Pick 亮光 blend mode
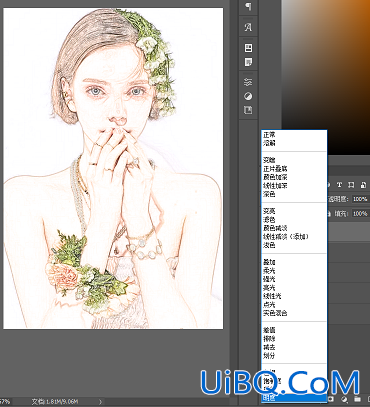Screen dimensions: 370x407 pyautogui.click(x=269, y=288)
